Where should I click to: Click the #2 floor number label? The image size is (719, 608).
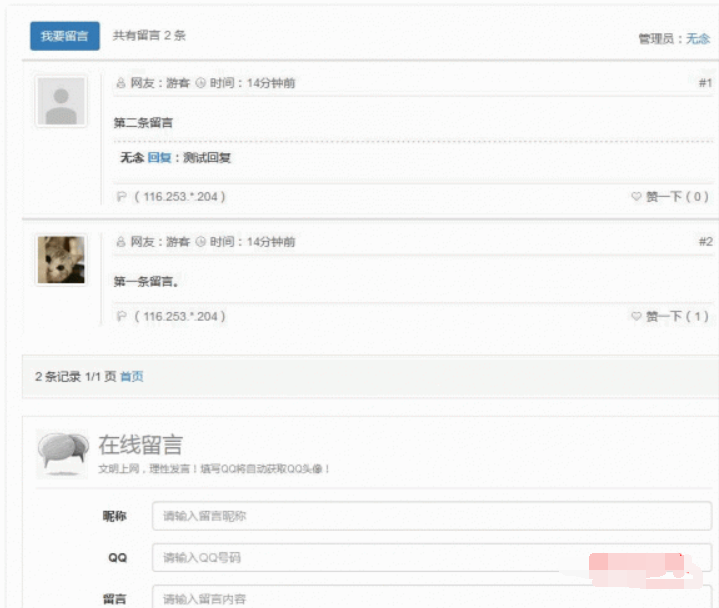coord(705,242)
